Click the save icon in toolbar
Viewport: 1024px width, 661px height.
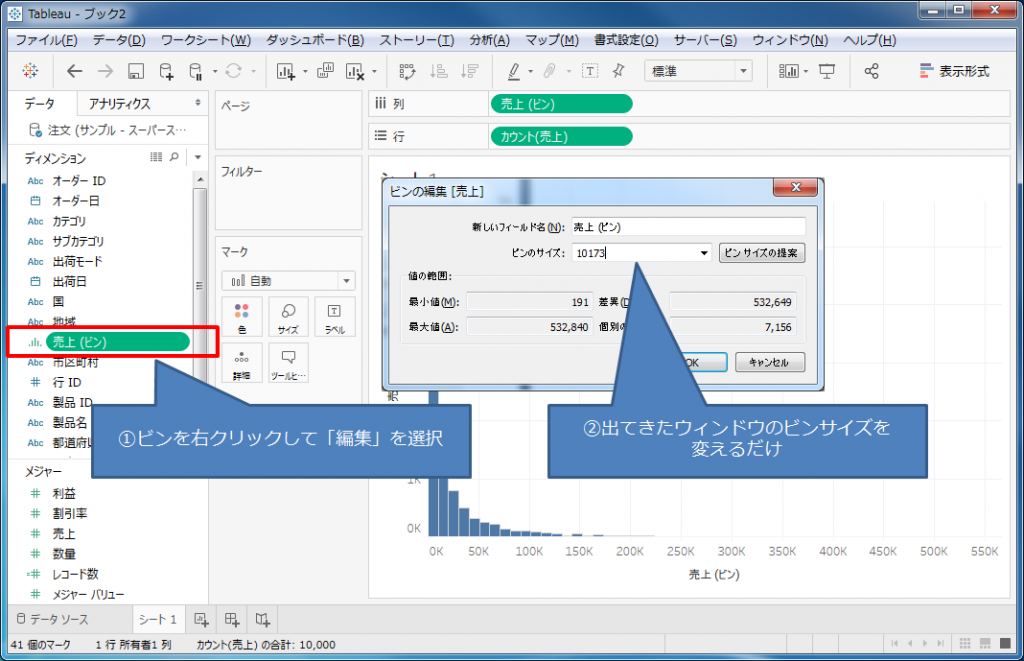[x=136, y=71]
